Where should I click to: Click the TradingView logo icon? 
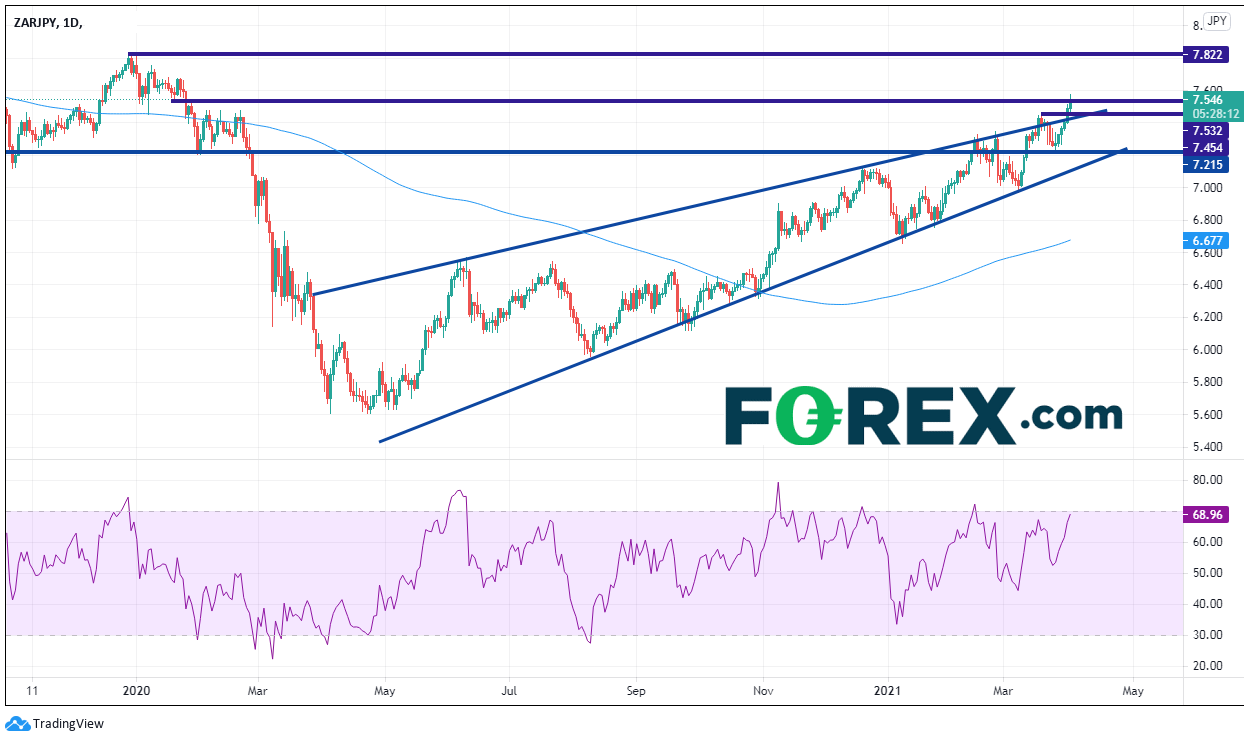[17, 723]
